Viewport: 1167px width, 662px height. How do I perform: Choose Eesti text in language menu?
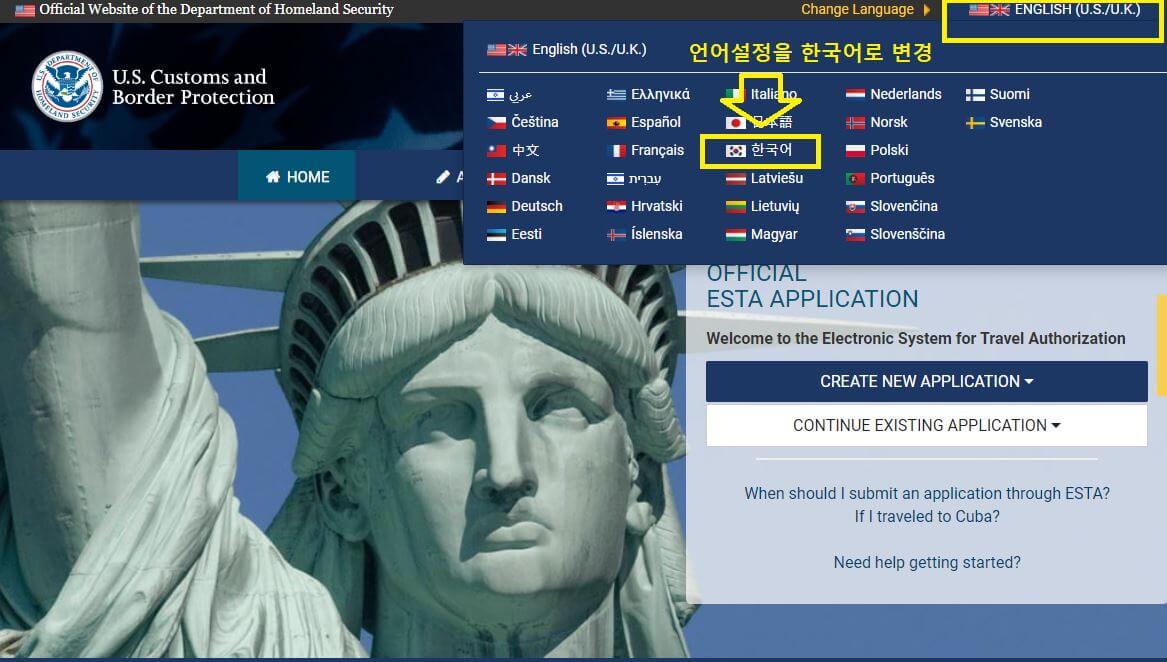pyautogui.click(x=526, y=235)
